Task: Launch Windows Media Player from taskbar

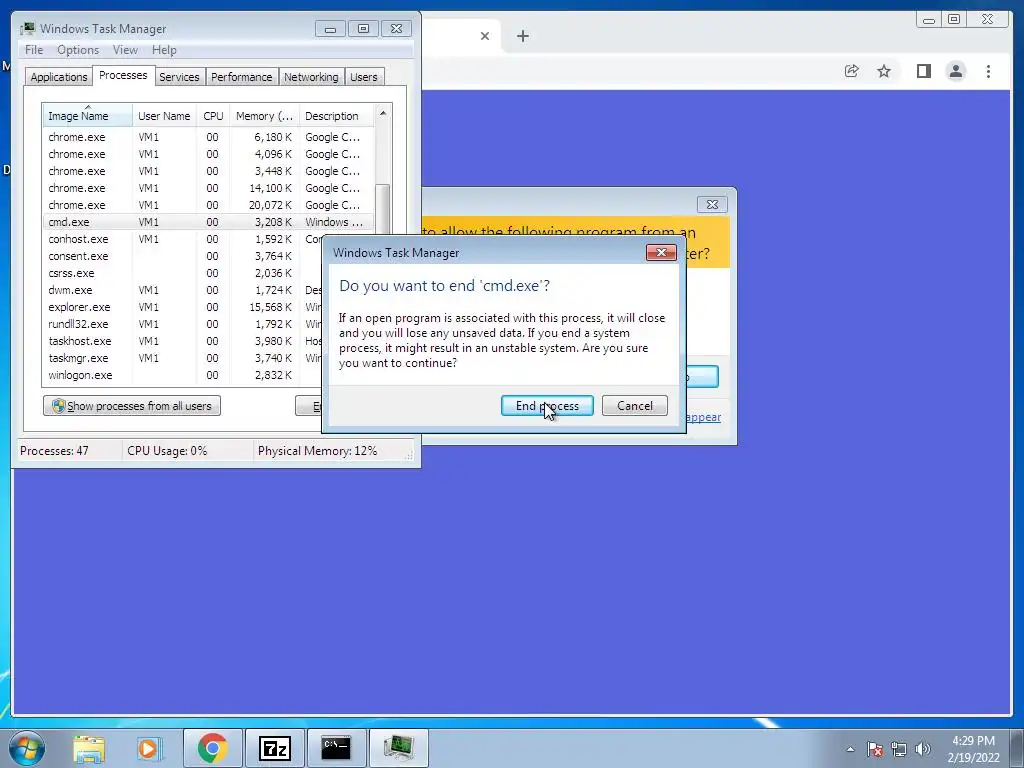Action: pyautogui.click(x=148, y=748)
